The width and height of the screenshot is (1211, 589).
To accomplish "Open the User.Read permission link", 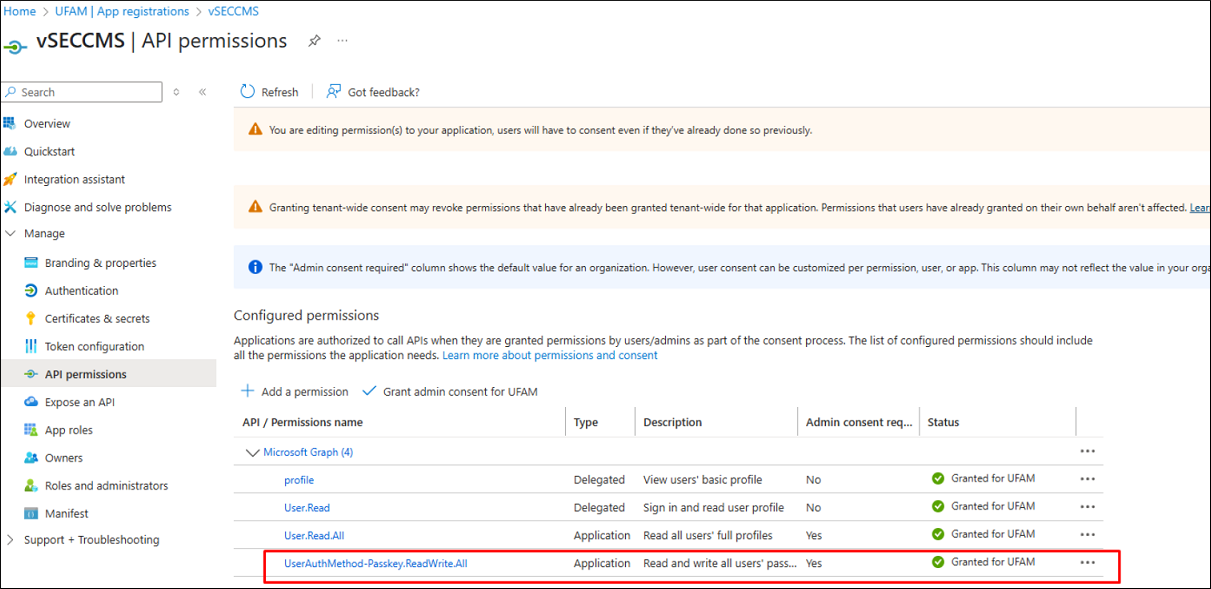I will (x=307, y=508).
